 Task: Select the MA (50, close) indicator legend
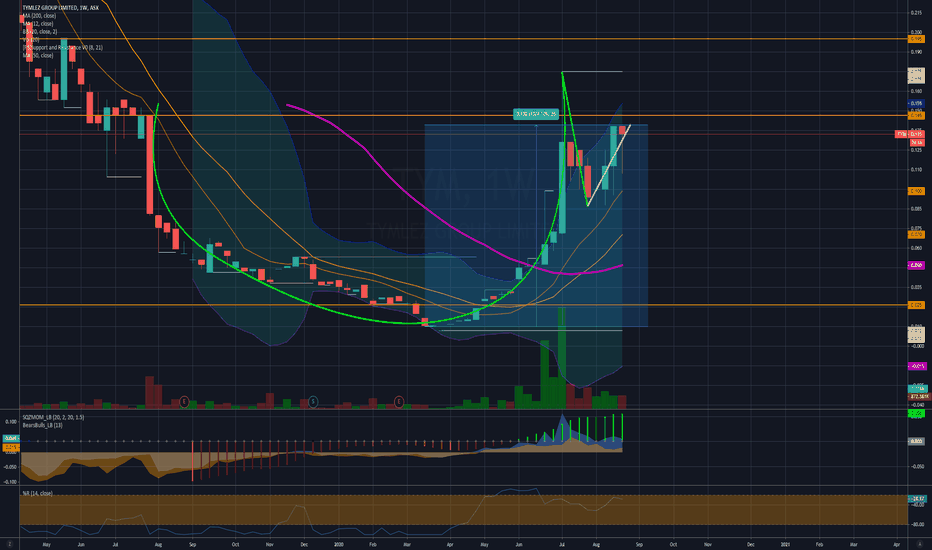(38, 55)
